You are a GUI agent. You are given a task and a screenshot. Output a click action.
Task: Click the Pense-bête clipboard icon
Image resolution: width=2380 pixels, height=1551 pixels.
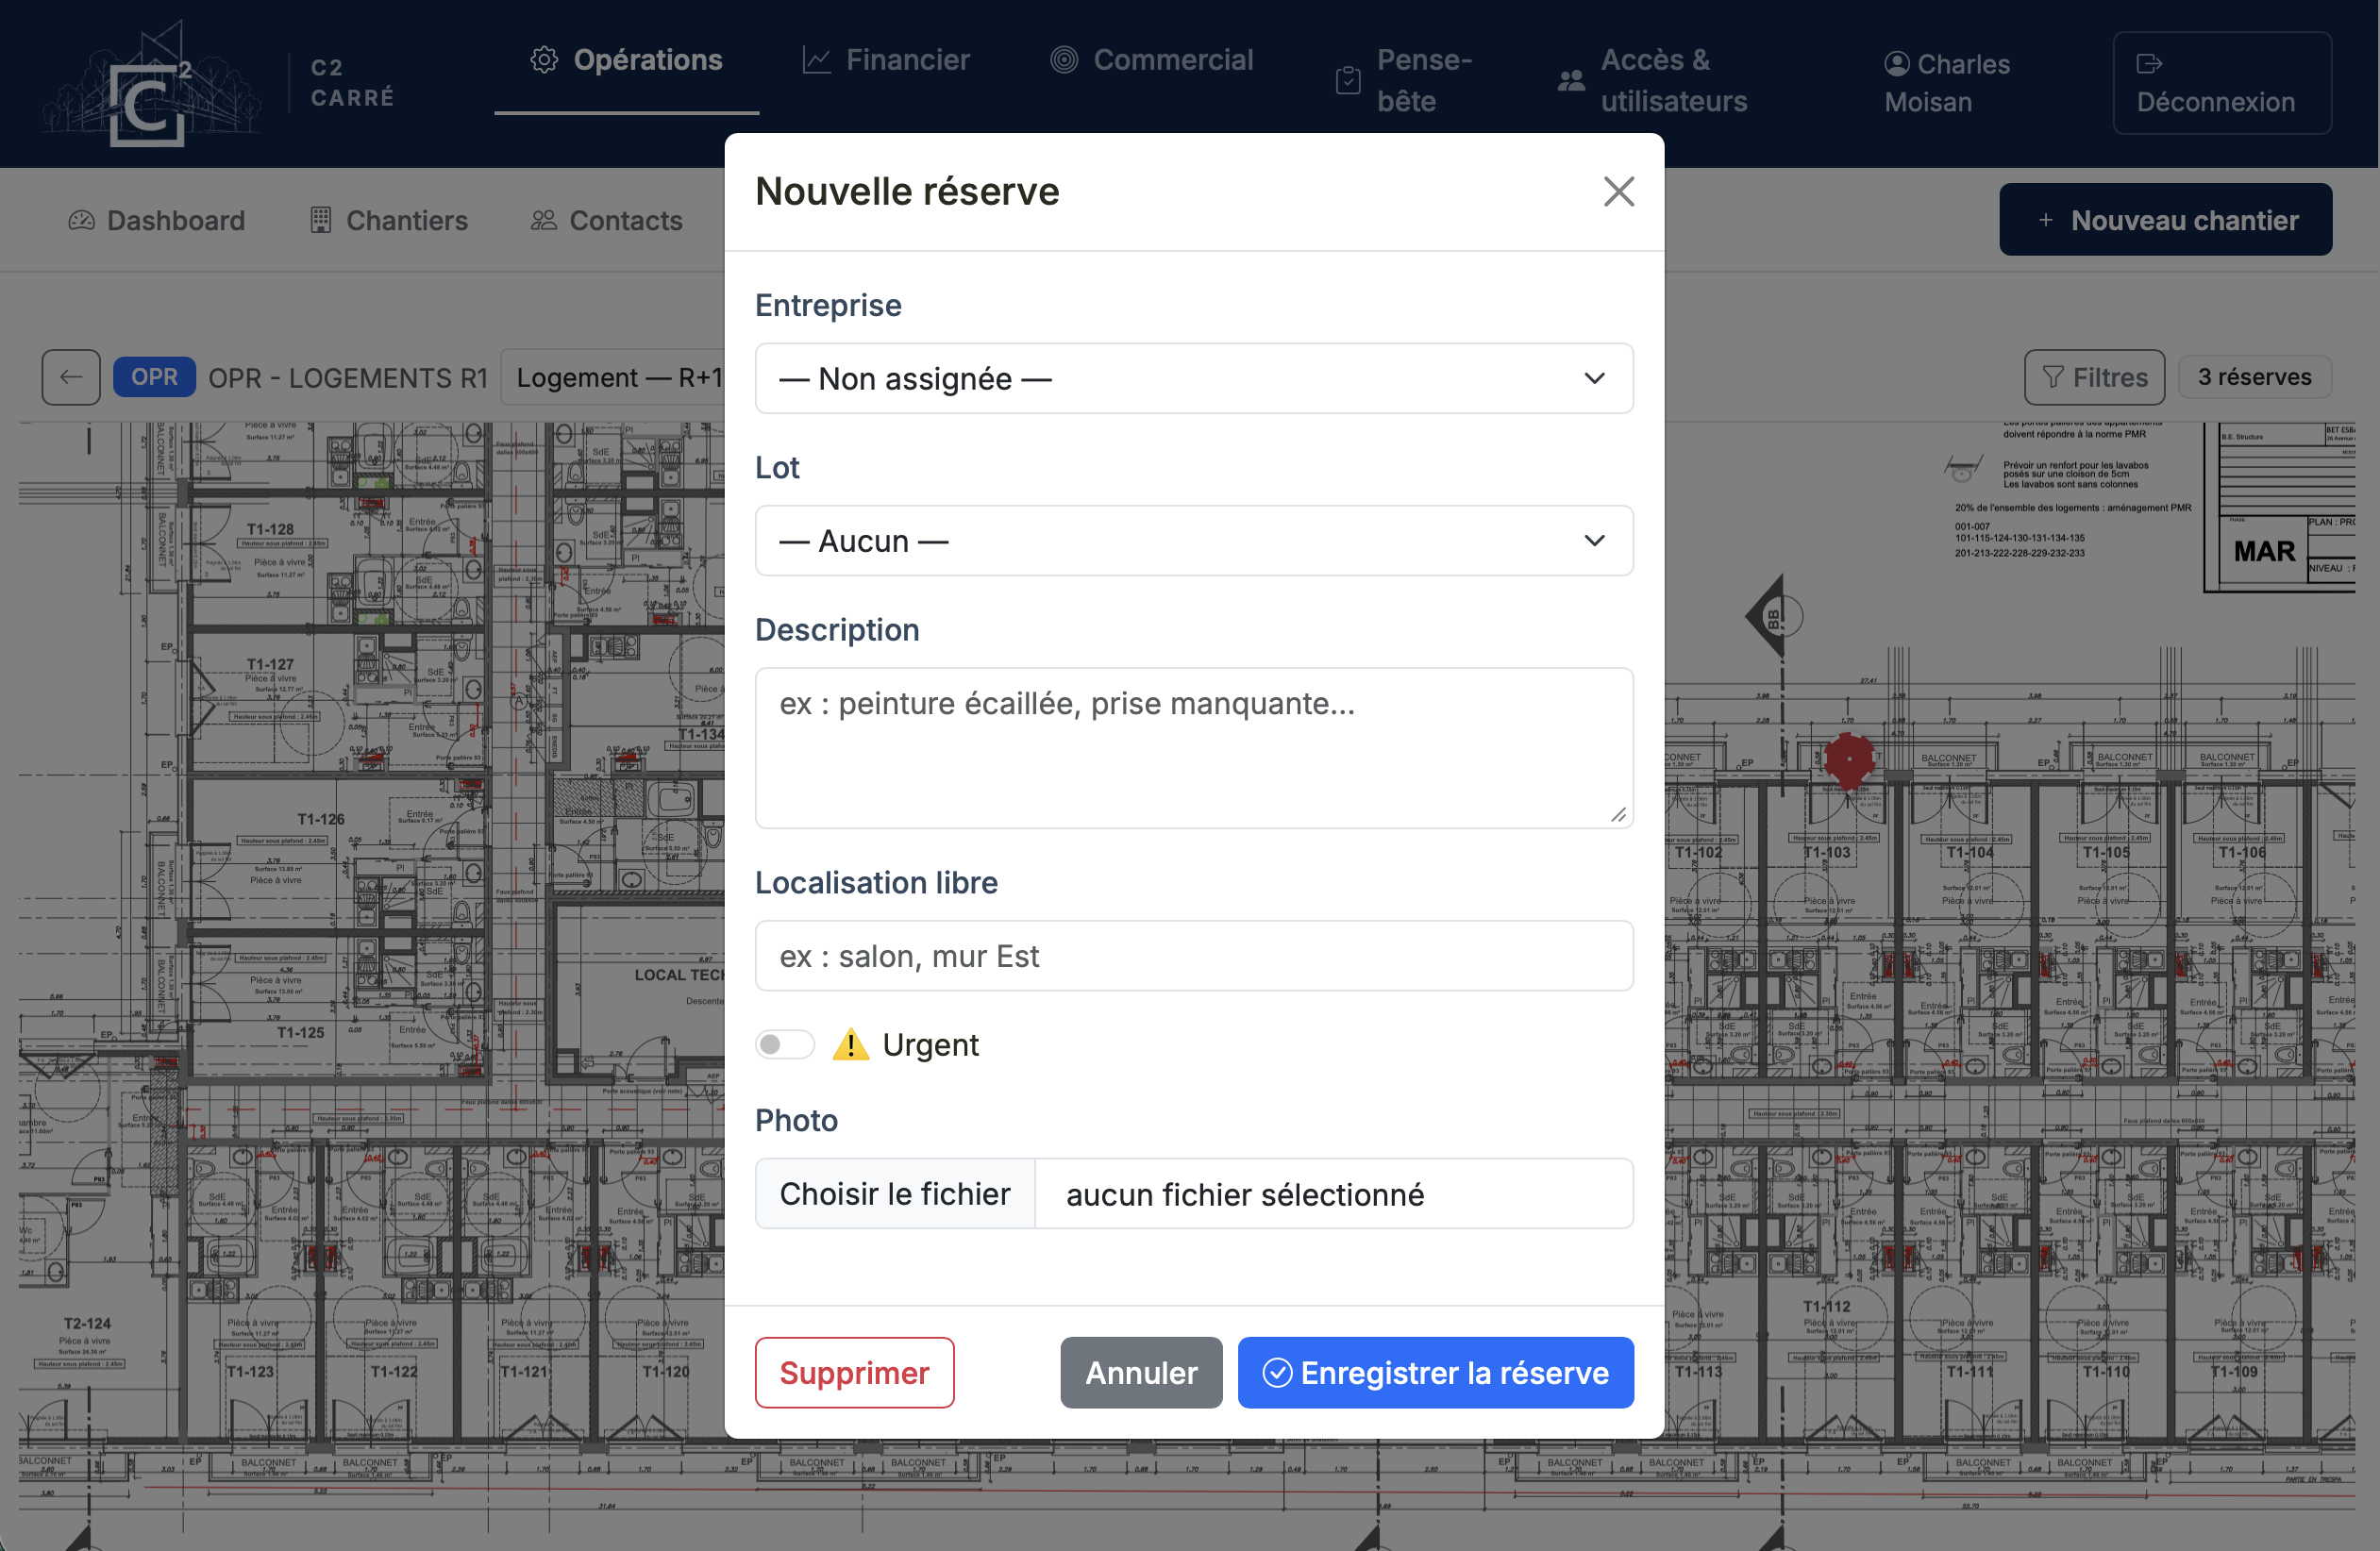[x=1347, y=80]
